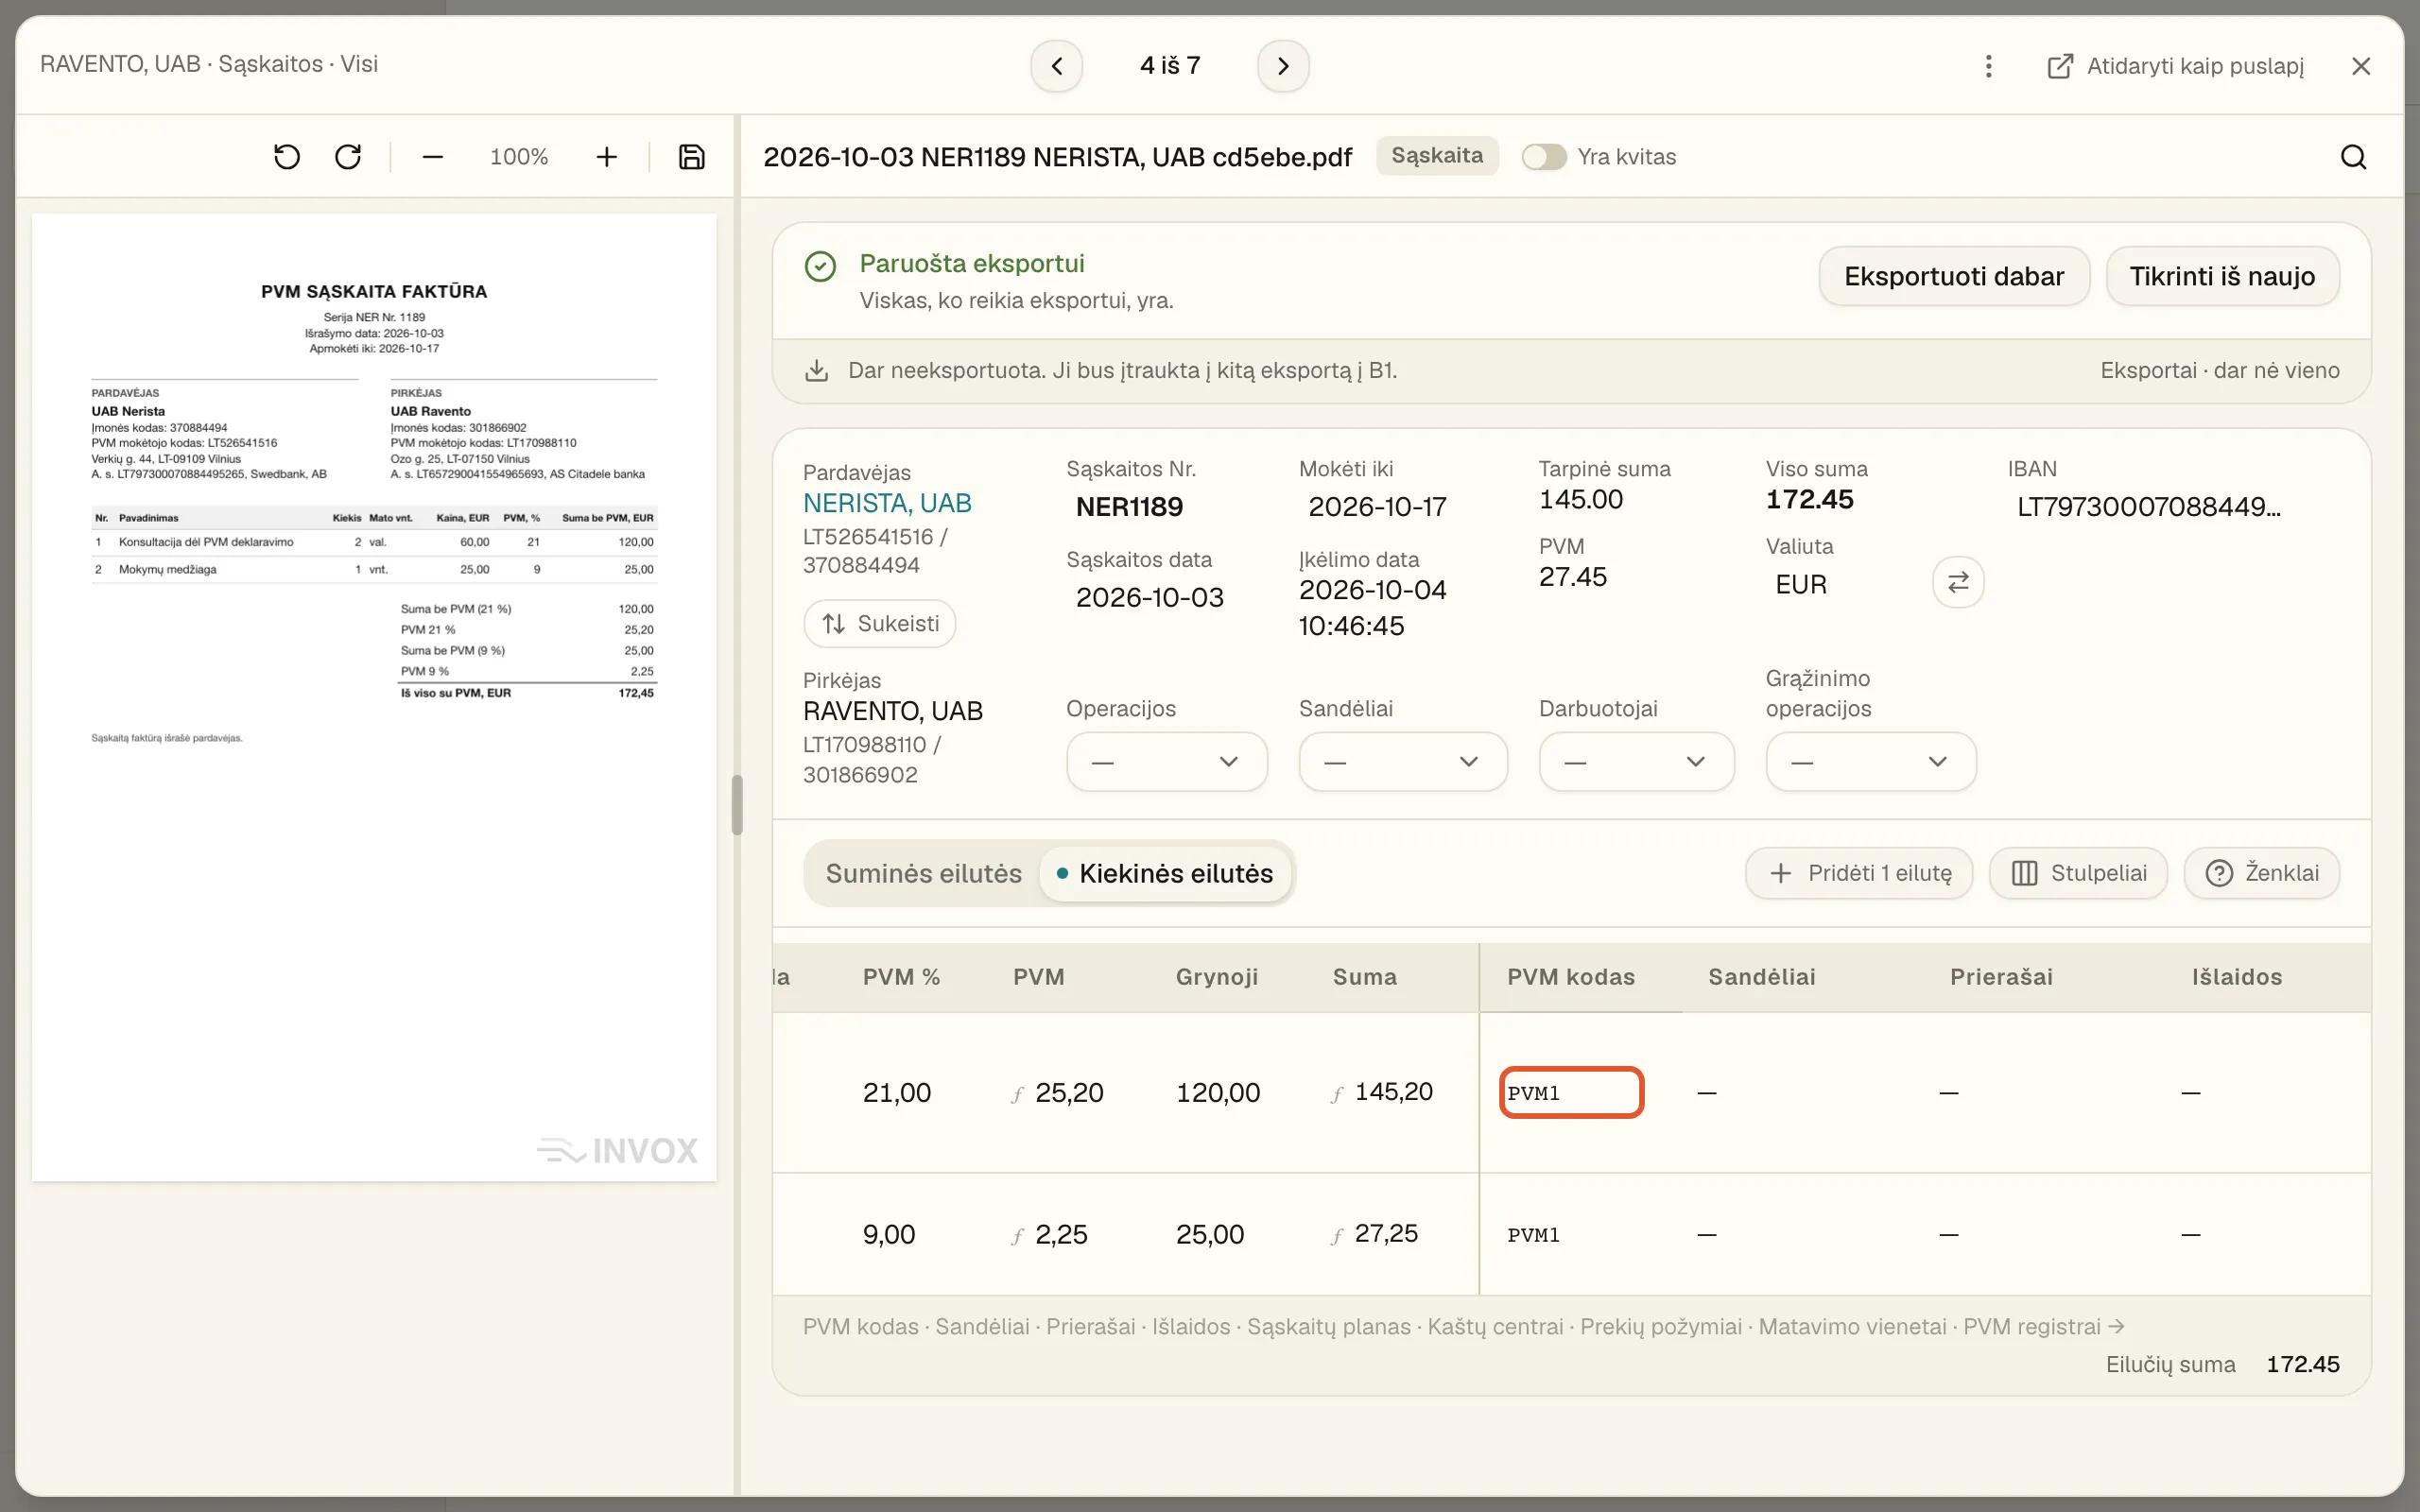Screen dimensions: 2420x1512
Task: Click the panel divider handle
Action: [737, 805]
